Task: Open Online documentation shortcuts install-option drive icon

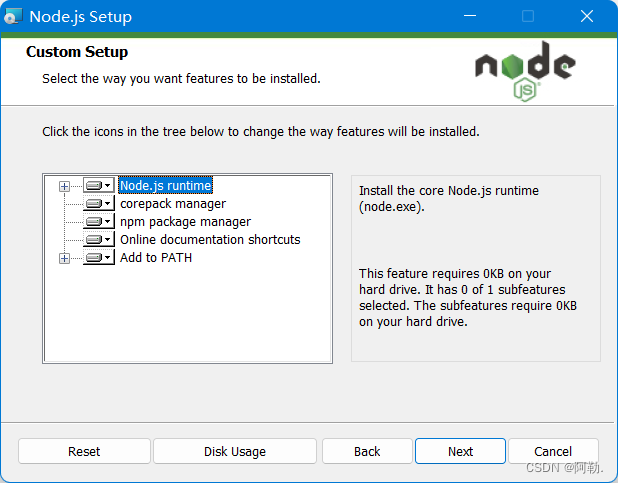Action: 99,239
